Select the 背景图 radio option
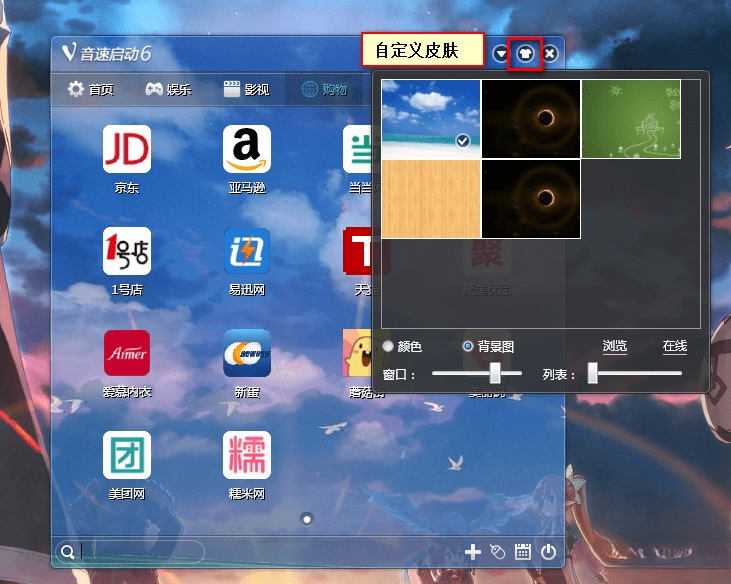This screenshot has height=584, width=731. (x=489, y=346)
